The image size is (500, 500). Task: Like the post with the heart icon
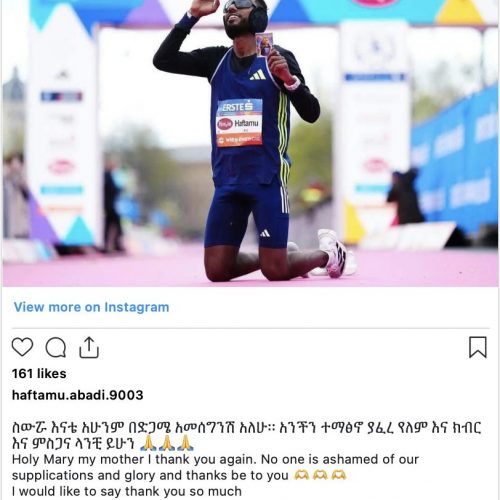[x=22, y=347]
